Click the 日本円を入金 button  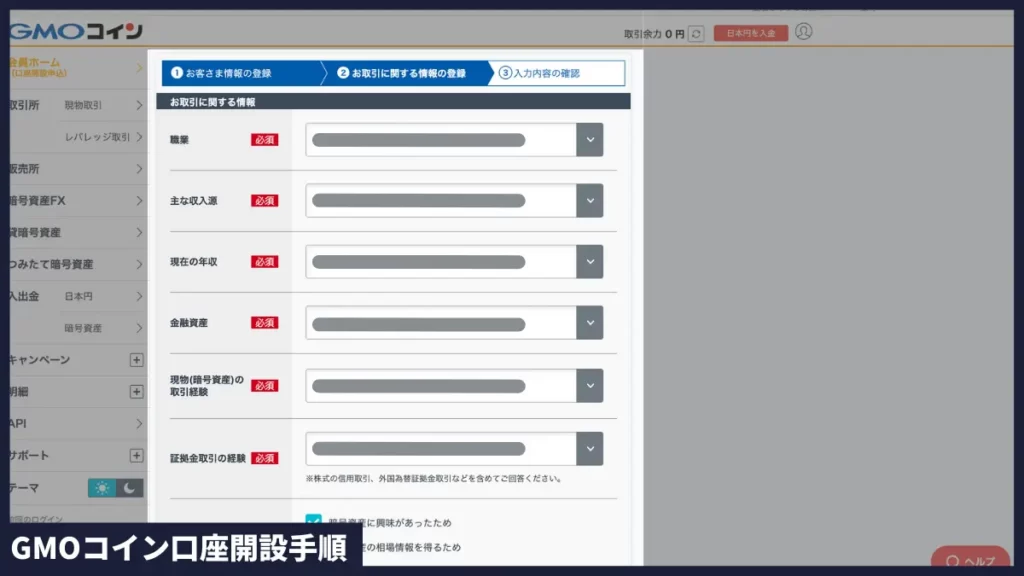751,33
